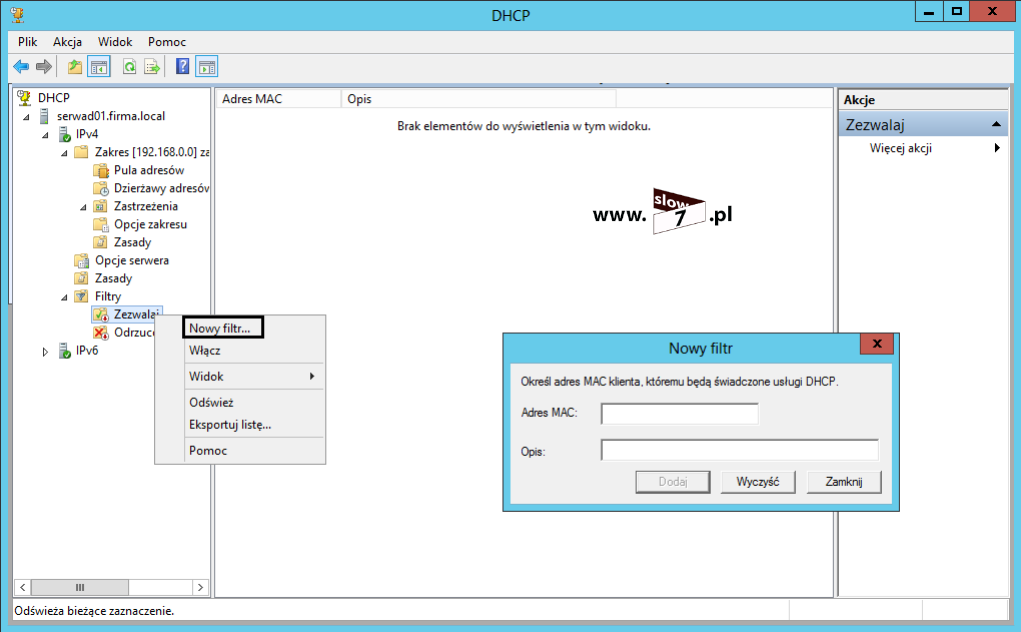
Task: Collapse the Filtry tree node
Action: 65,298
